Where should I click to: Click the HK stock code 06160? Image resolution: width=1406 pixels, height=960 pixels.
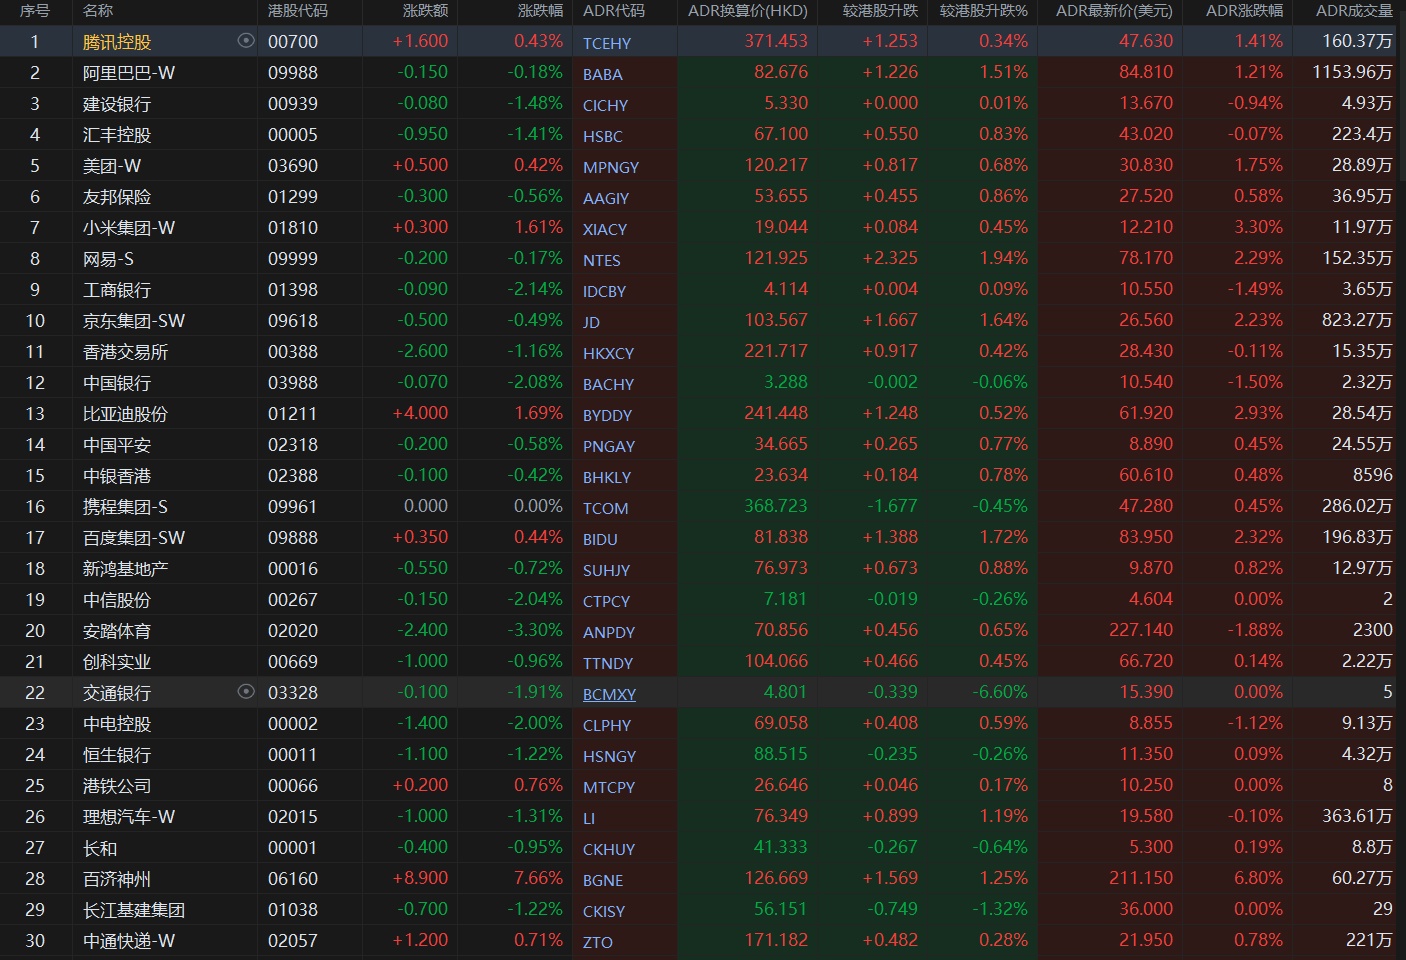(x=293, y=879)
